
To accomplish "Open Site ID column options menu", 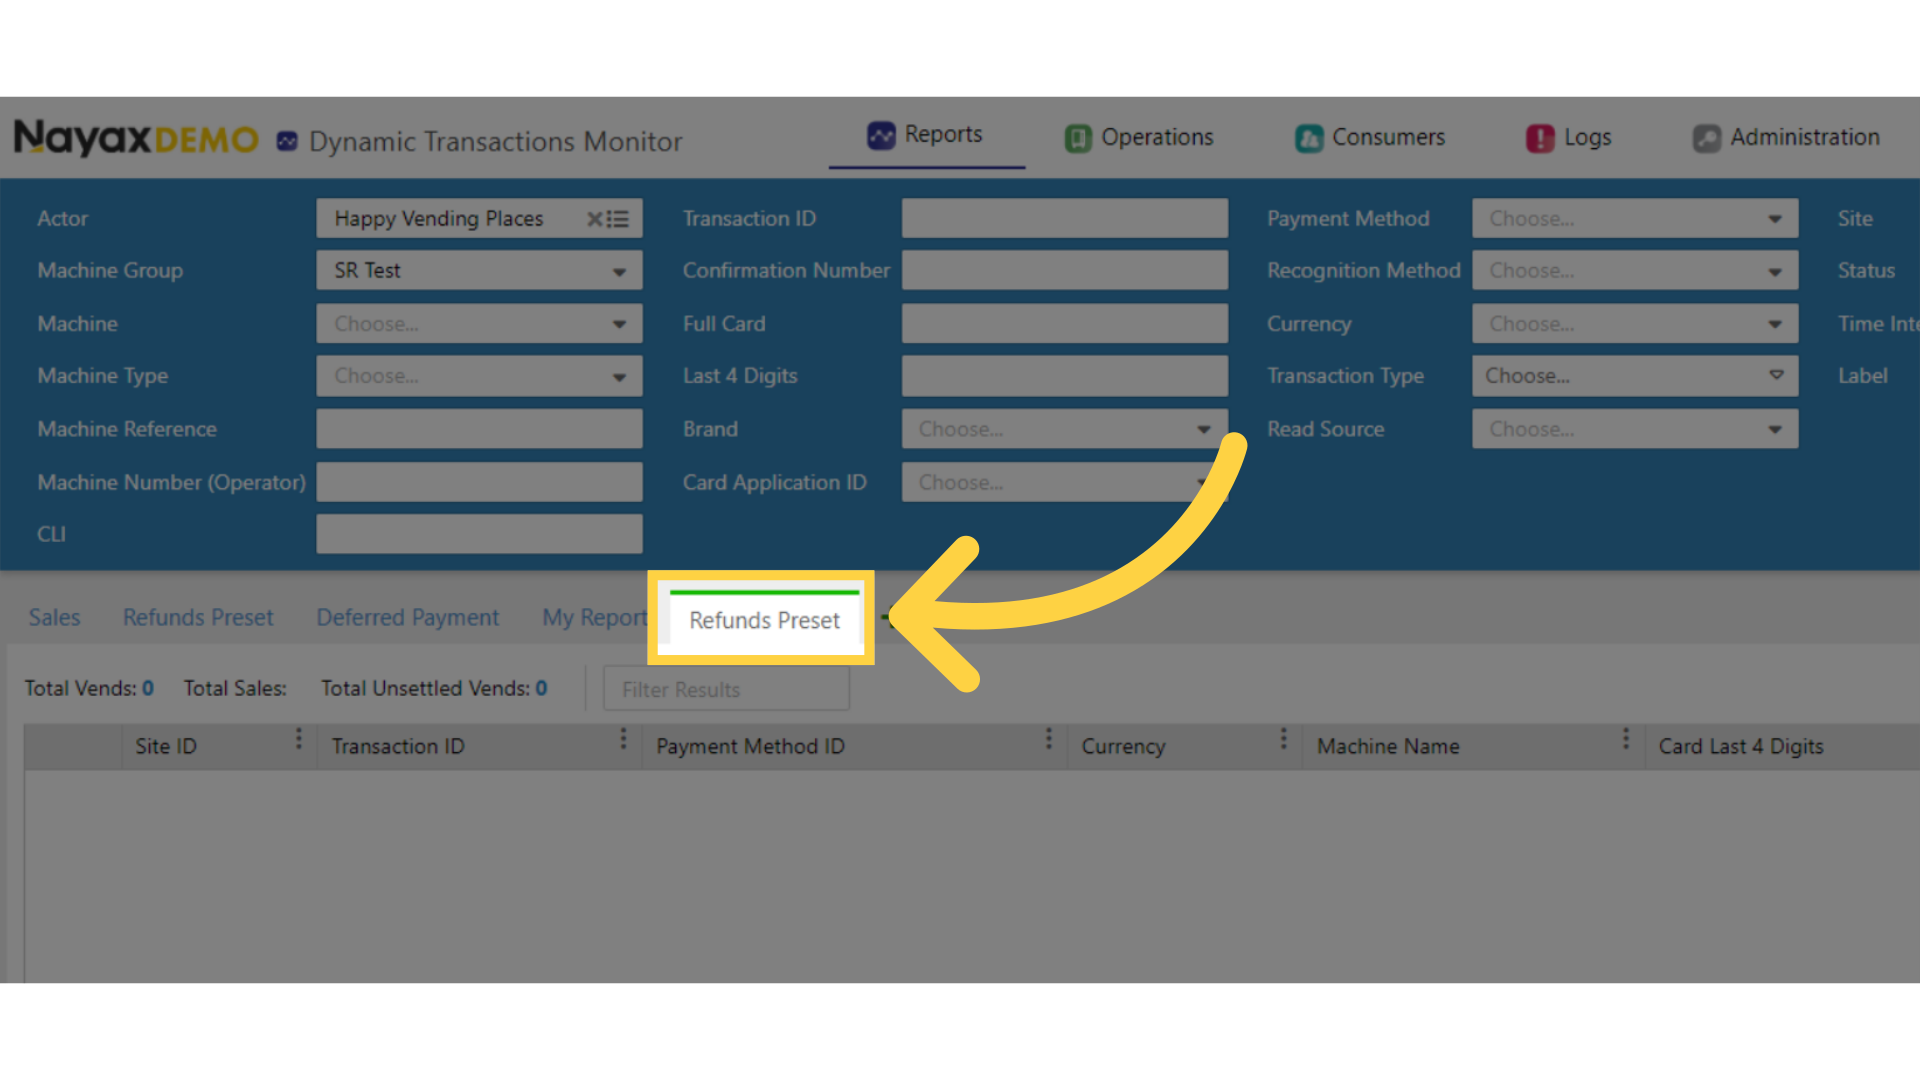I will [x=298, y=739].
